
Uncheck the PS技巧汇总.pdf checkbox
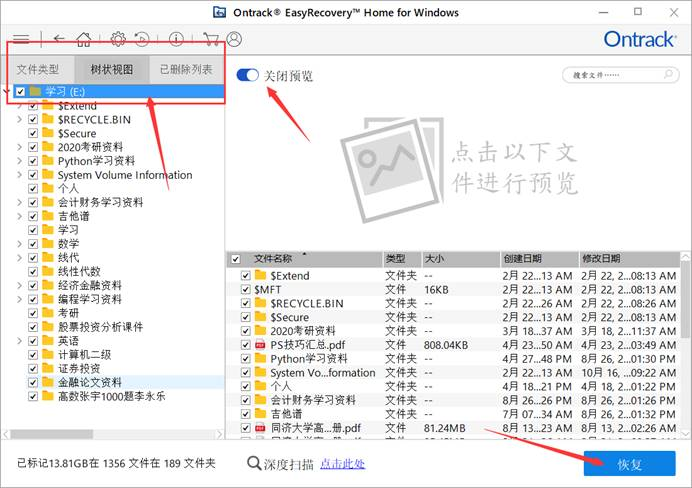[x=246, y=345]
